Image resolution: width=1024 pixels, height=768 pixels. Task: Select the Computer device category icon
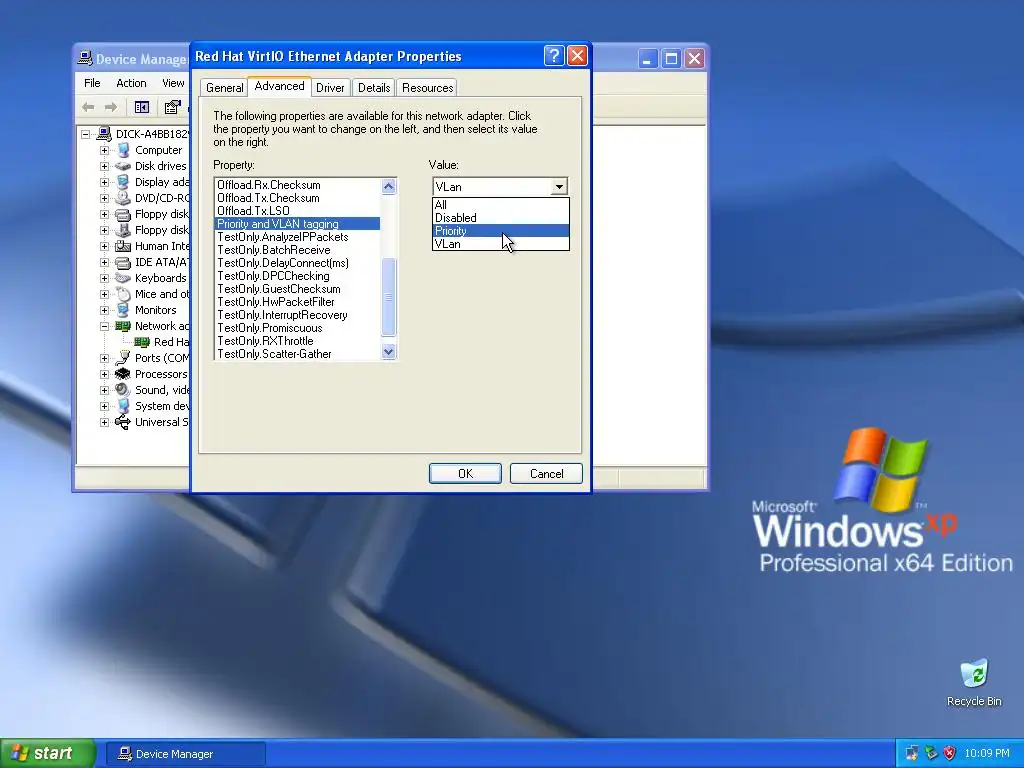pyautogui.click(x=123, y=150)
